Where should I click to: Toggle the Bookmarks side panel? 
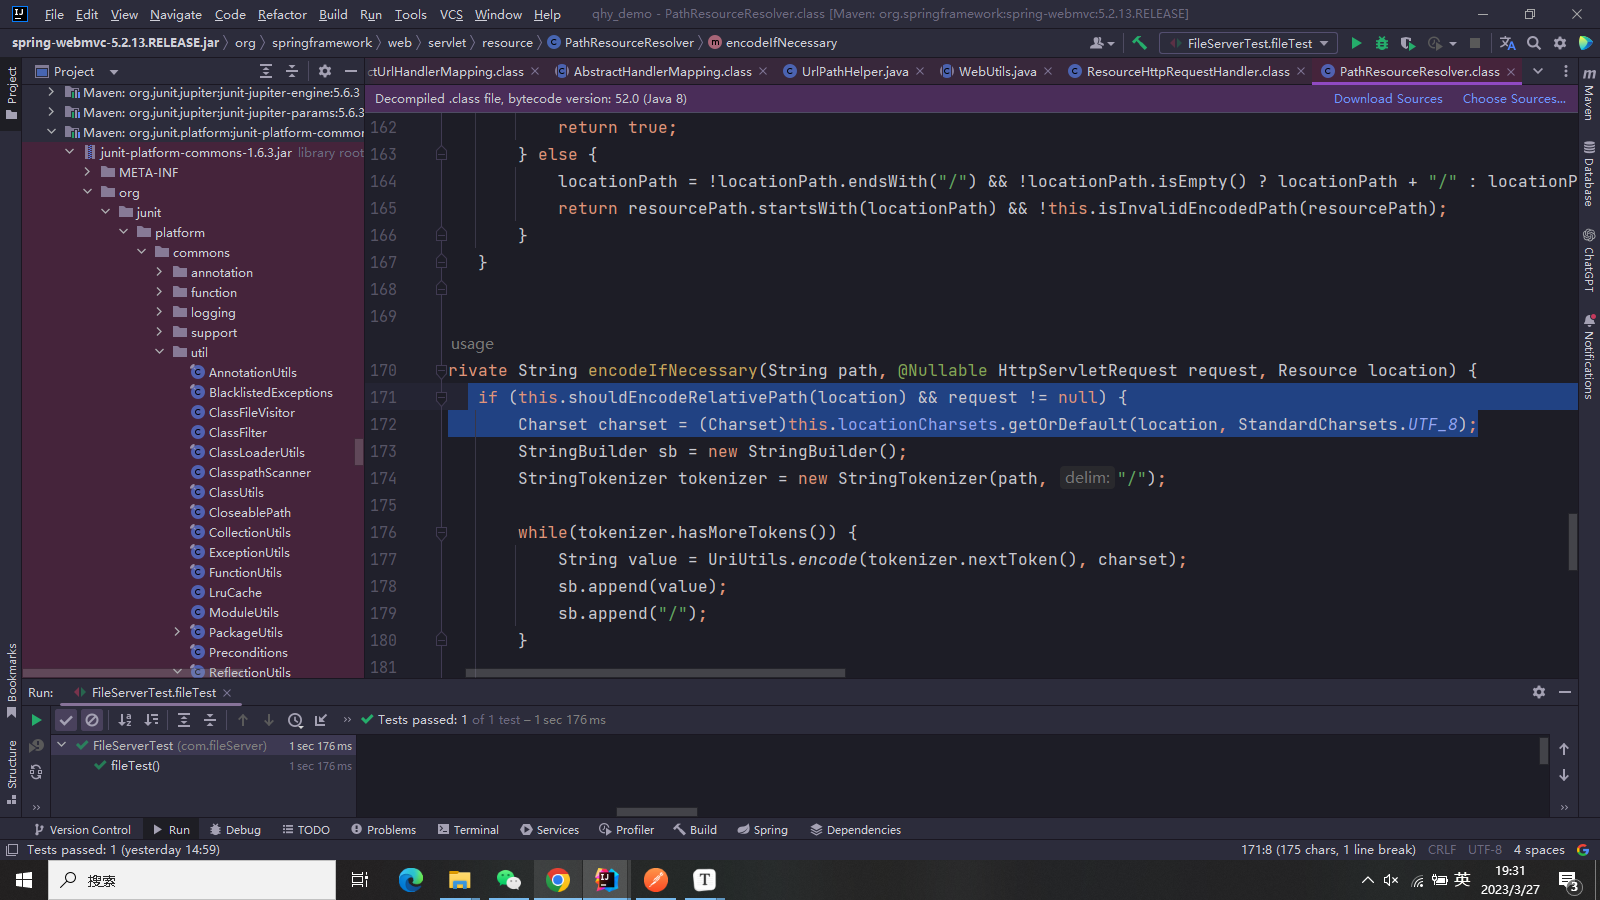(12, 680)
